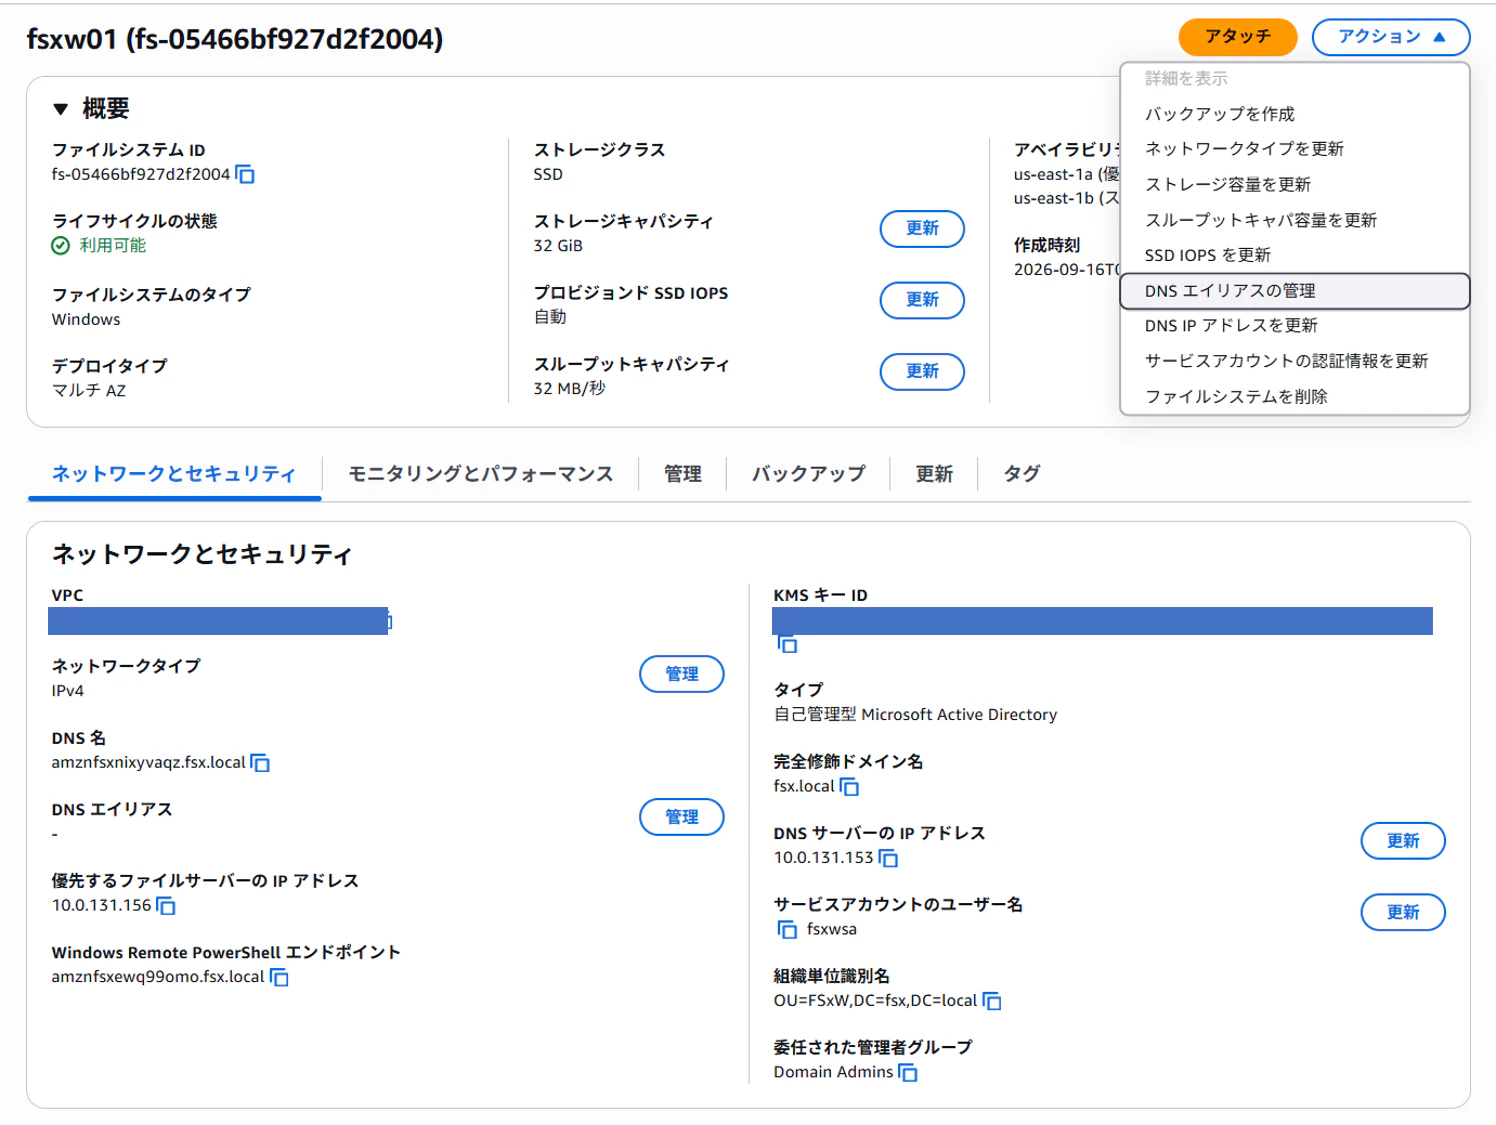Image resolution: width=1496 pixels, height=1125 pixels.
Task: Update the DNS サーバーの IP アドレス
Action: coord(1403,841)
